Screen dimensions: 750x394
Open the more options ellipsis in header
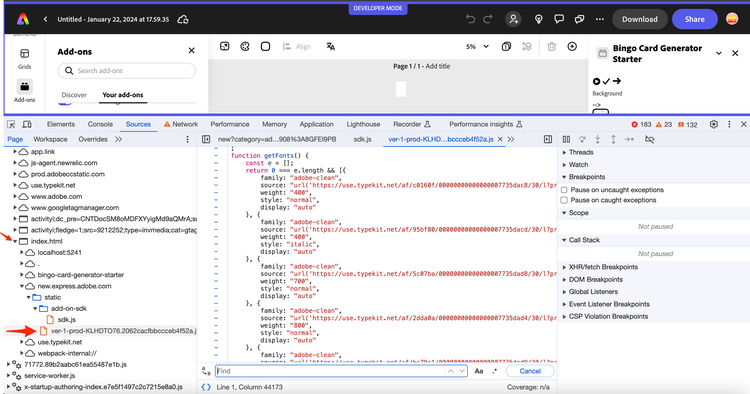click(600, 19)
